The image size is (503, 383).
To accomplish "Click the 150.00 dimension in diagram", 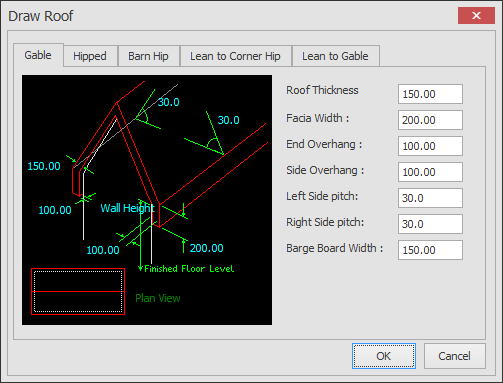I will (x=44, y=166).
